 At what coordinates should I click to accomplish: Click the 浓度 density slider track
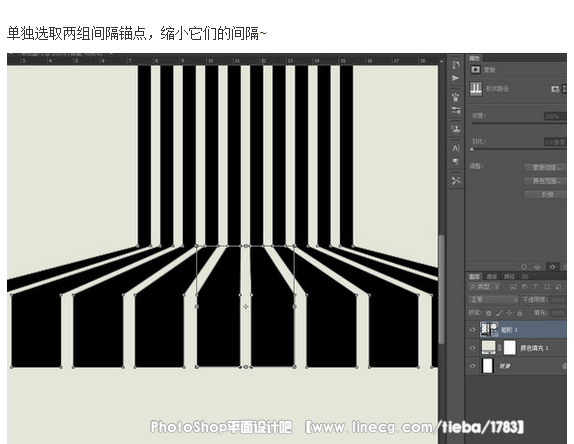click(x=519, y=123)
